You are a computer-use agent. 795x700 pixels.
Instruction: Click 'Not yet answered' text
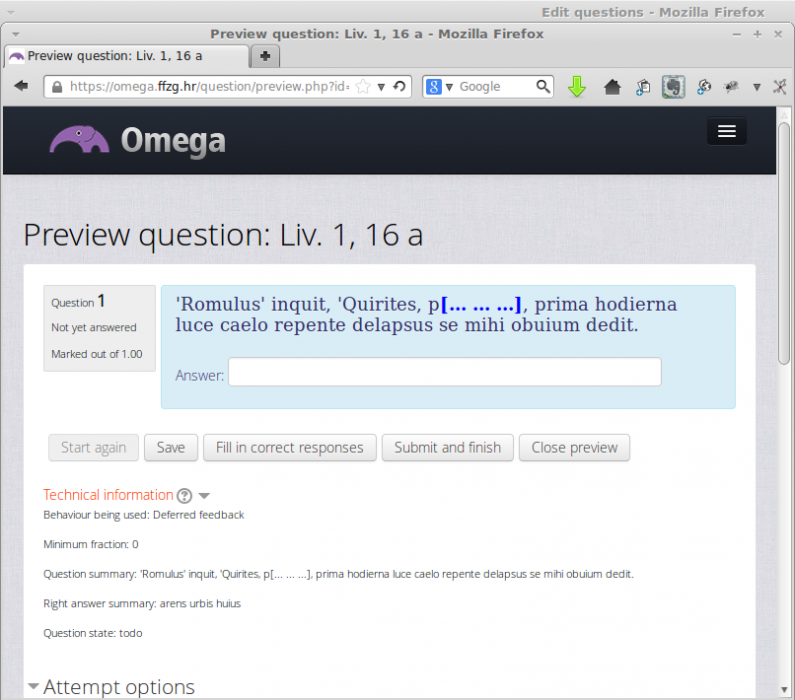point(94,327)
